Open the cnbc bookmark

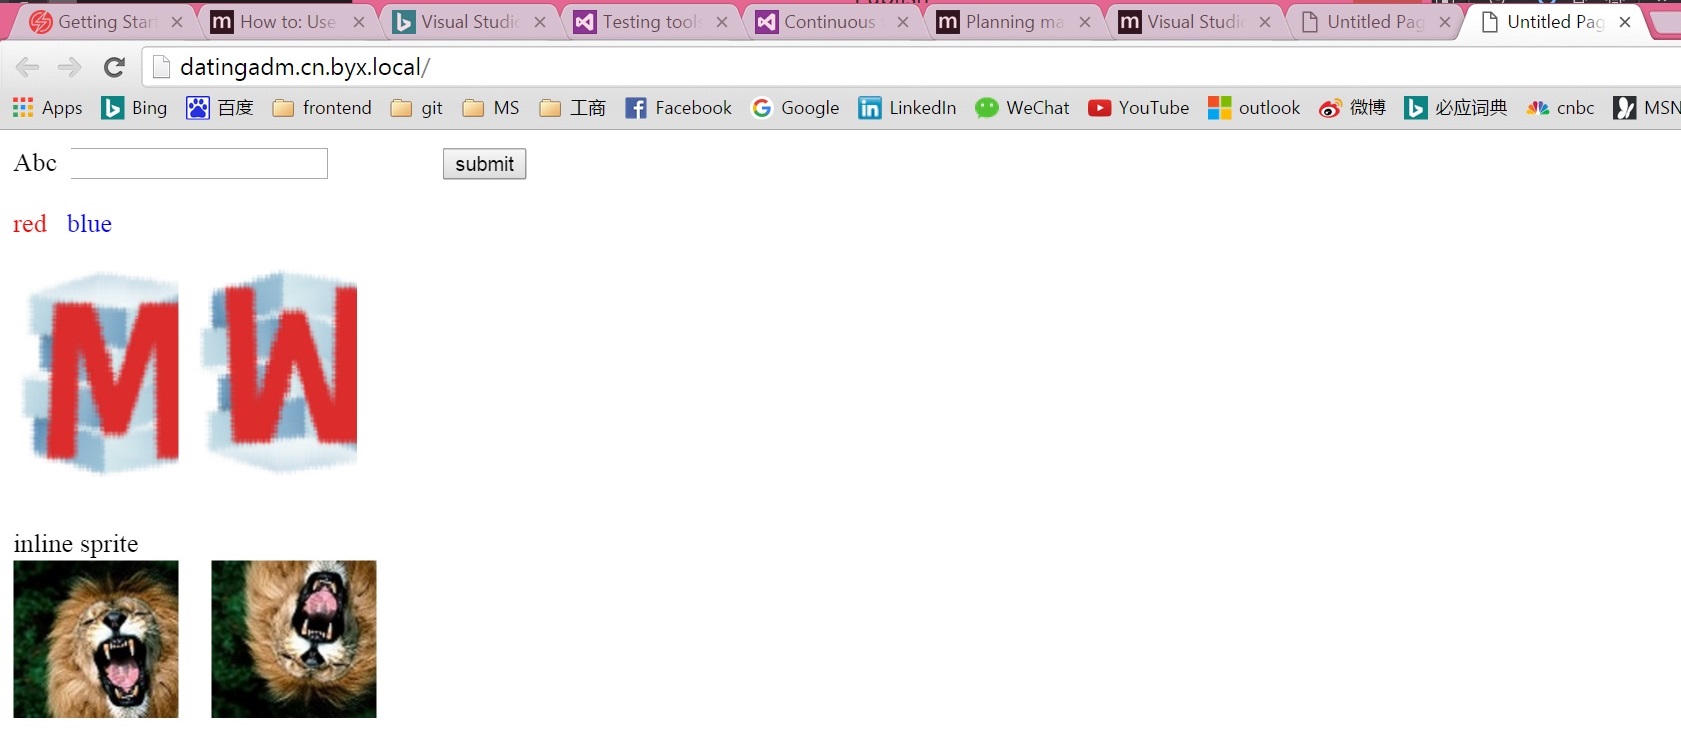pos(1560,108)
